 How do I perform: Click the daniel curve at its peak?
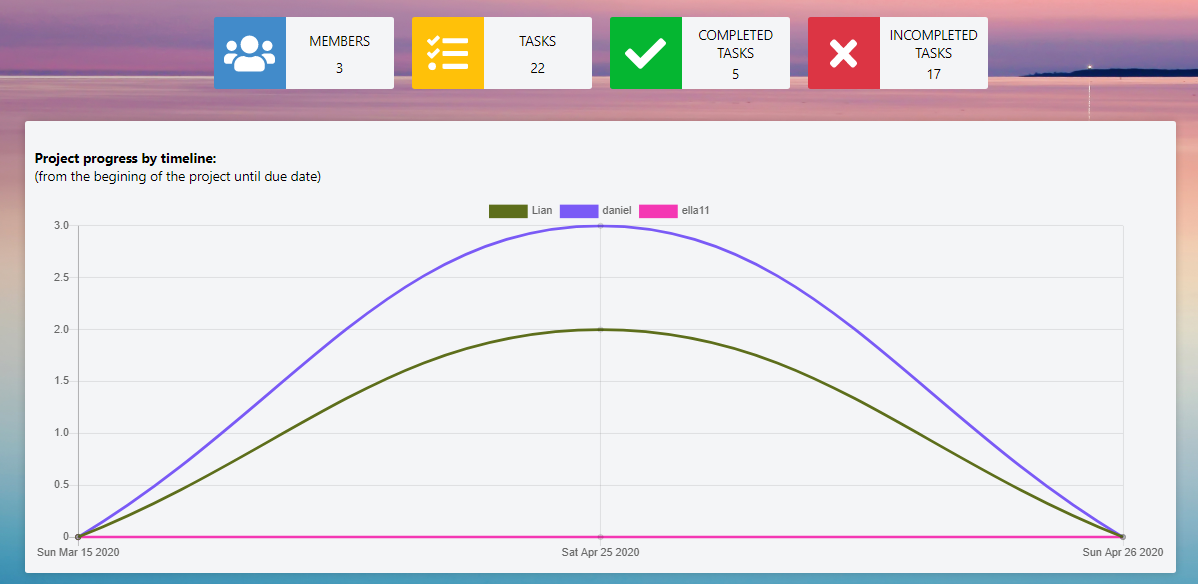(x=600, y=225)
